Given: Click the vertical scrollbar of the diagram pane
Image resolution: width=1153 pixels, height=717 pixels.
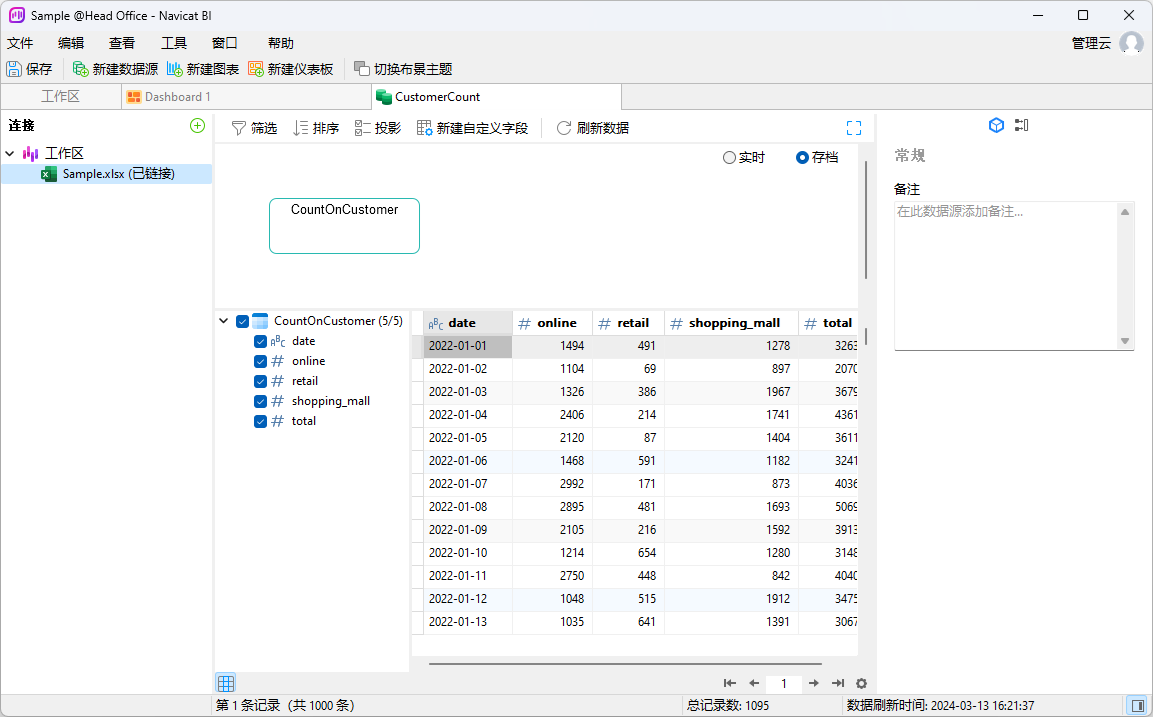Looking at the screenshot, I should [866, 220].
